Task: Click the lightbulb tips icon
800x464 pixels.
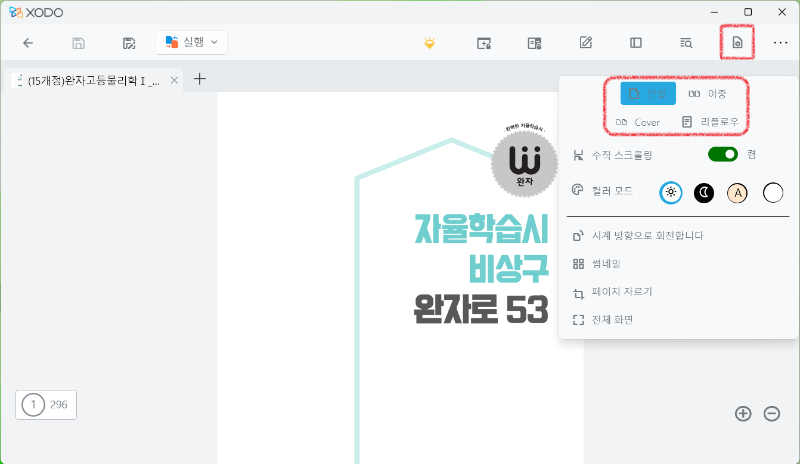Action: click(430, 43)
